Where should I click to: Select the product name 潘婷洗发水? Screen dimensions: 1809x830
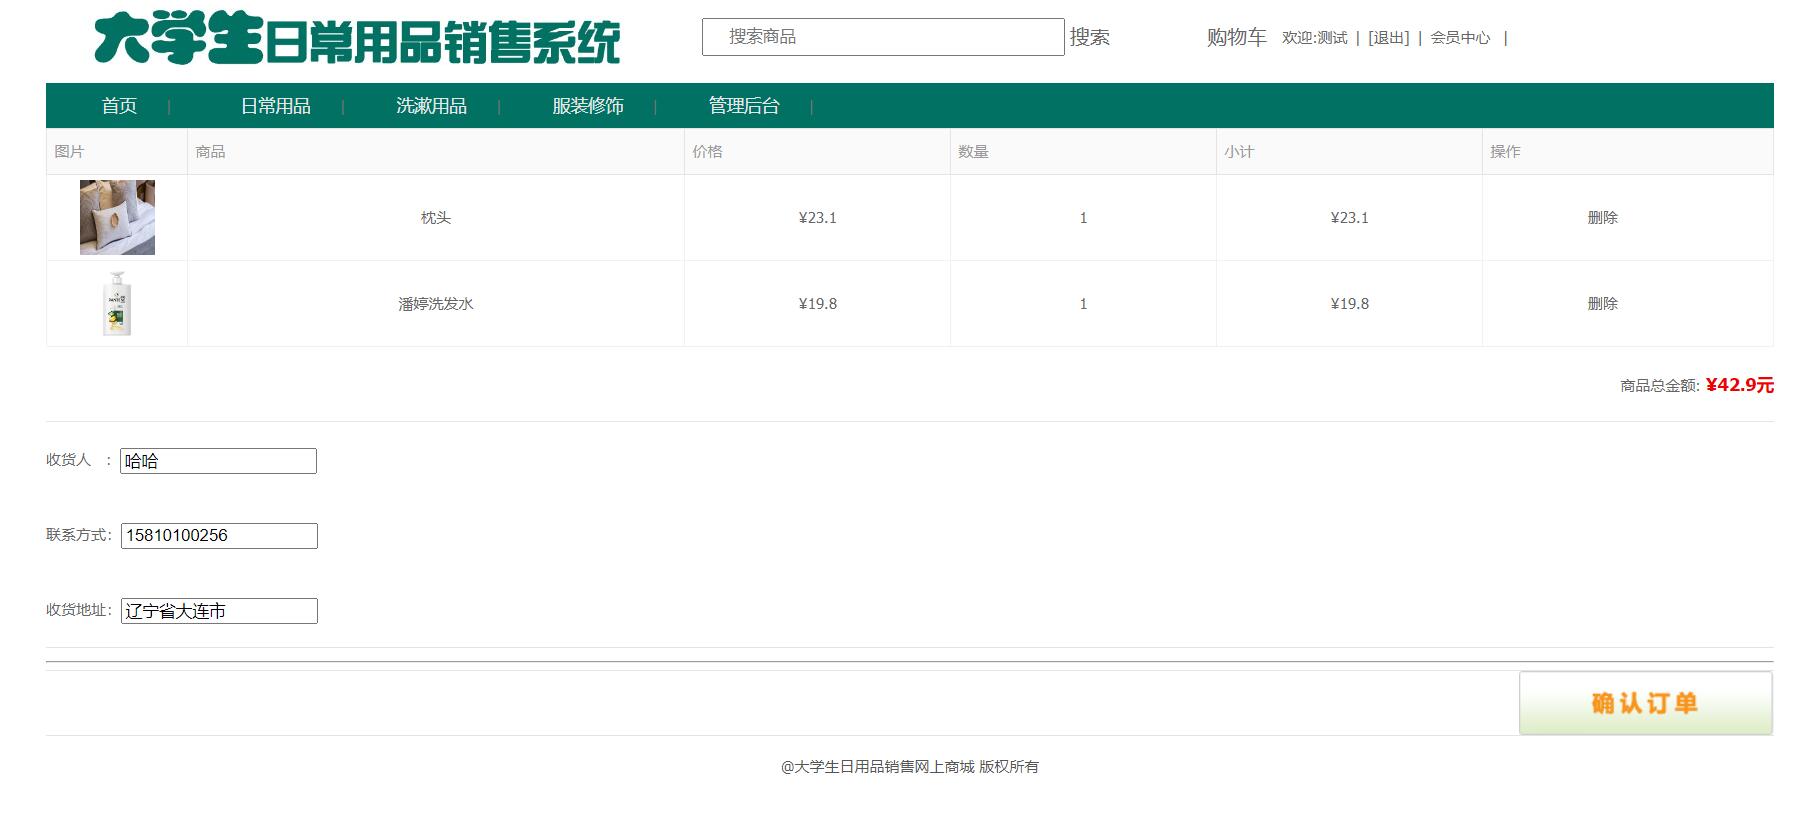coord(436,304)
